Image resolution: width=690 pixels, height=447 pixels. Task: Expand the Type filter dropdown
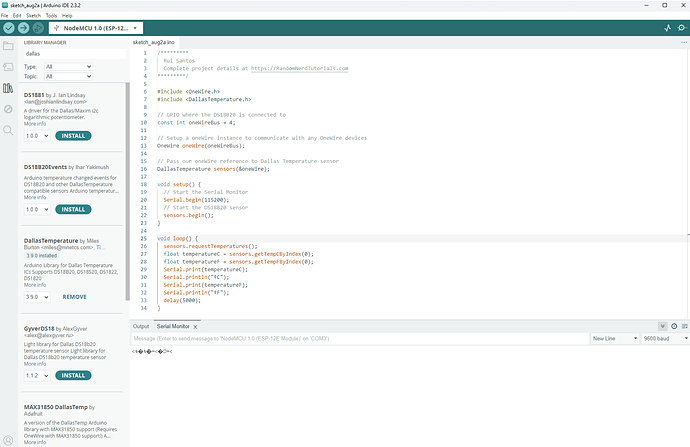click(70, 66)
